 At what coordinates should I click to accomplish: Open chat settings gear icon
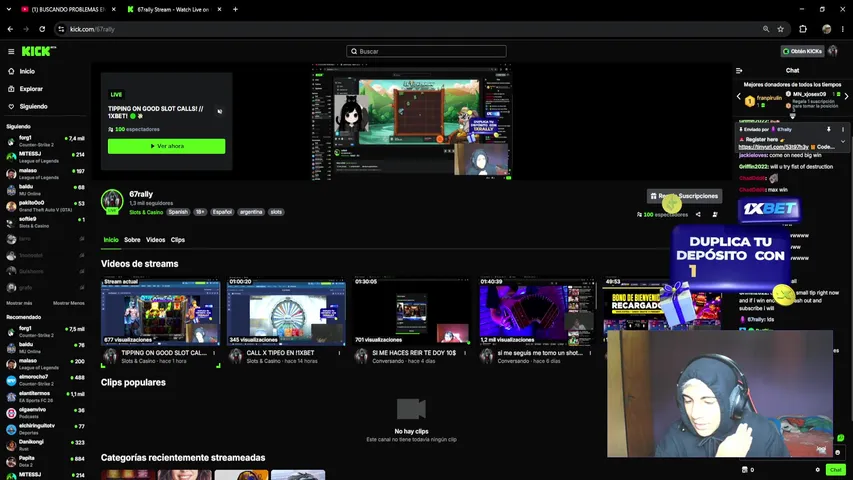pos(817,470)
